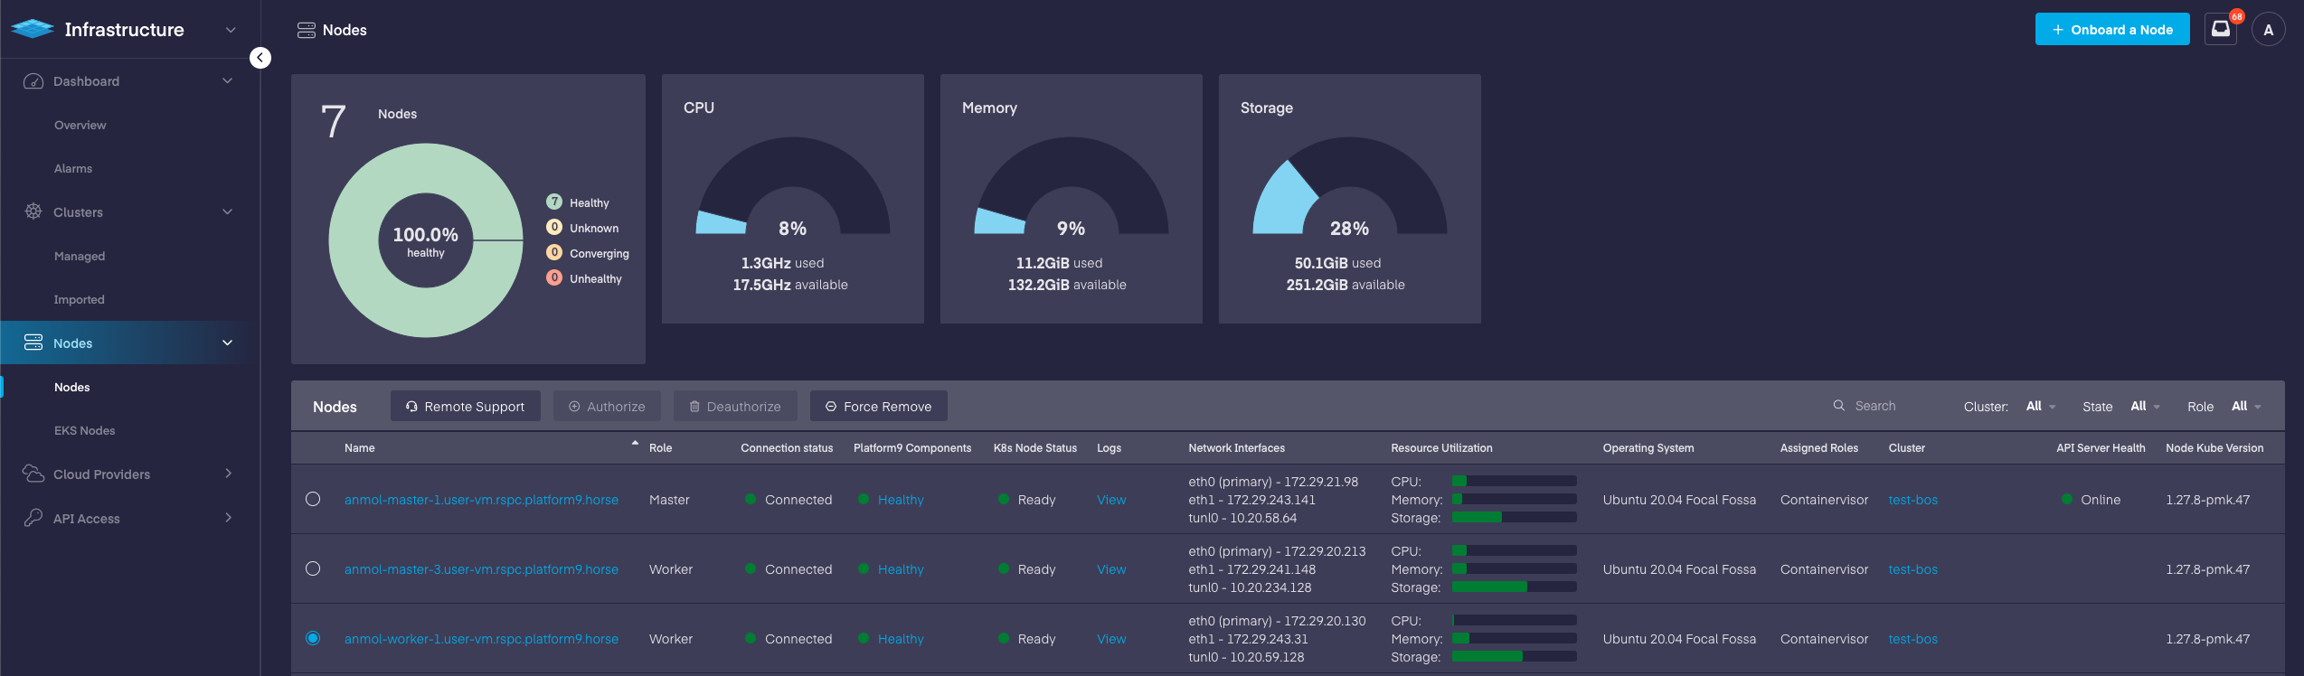Viewport: 2304px width, 676px height.
Task: Click the Onboard a Node button
Action: [x=2111, y=30]
